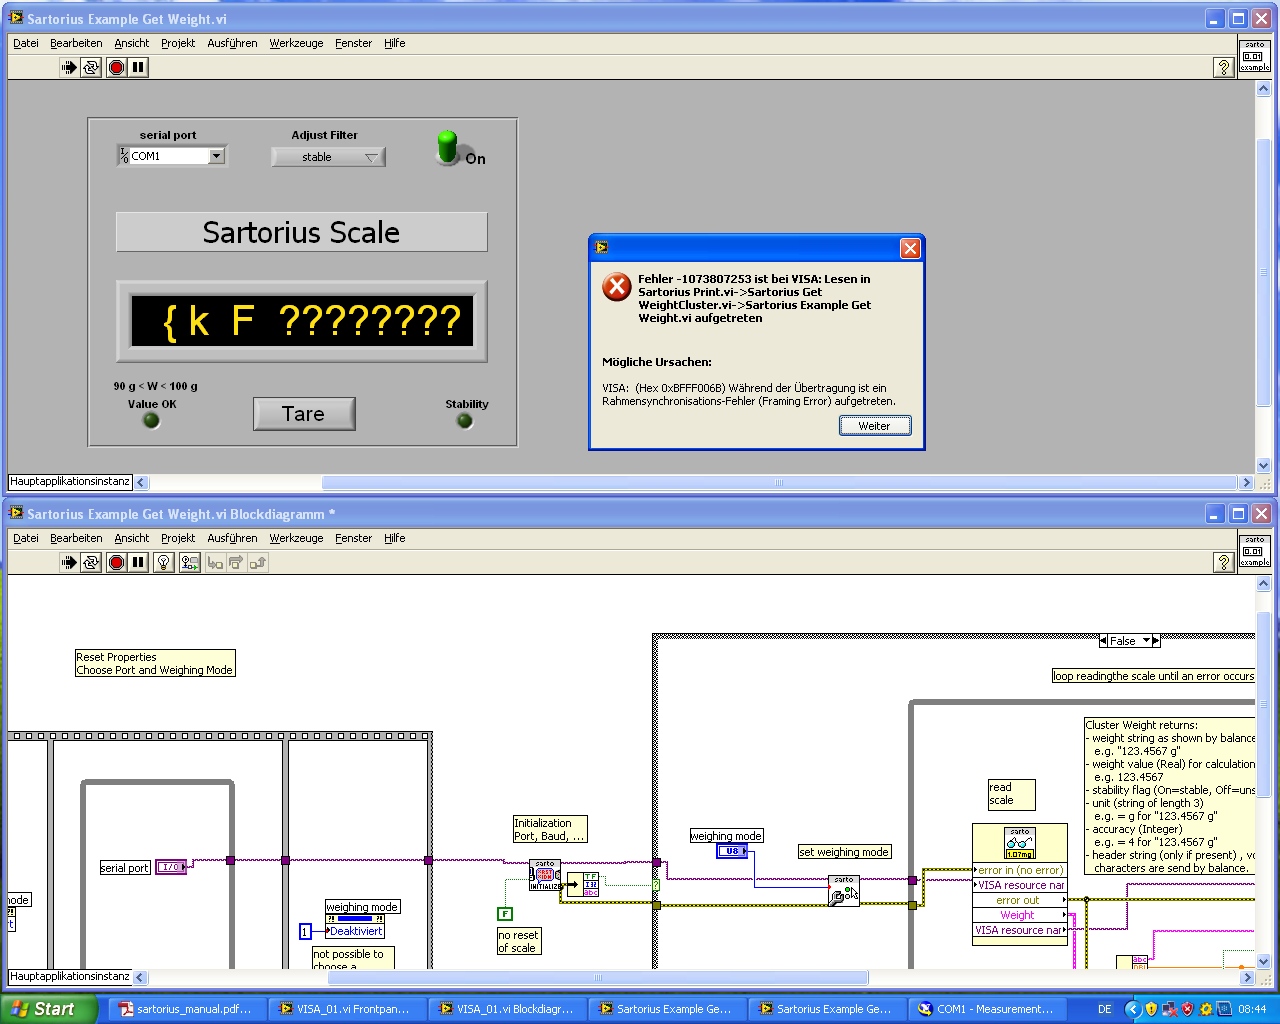The image size is (1280, 1024).
Task: Click the VI icon of the Blockdiagramm window
Action: pos(1255,551)
